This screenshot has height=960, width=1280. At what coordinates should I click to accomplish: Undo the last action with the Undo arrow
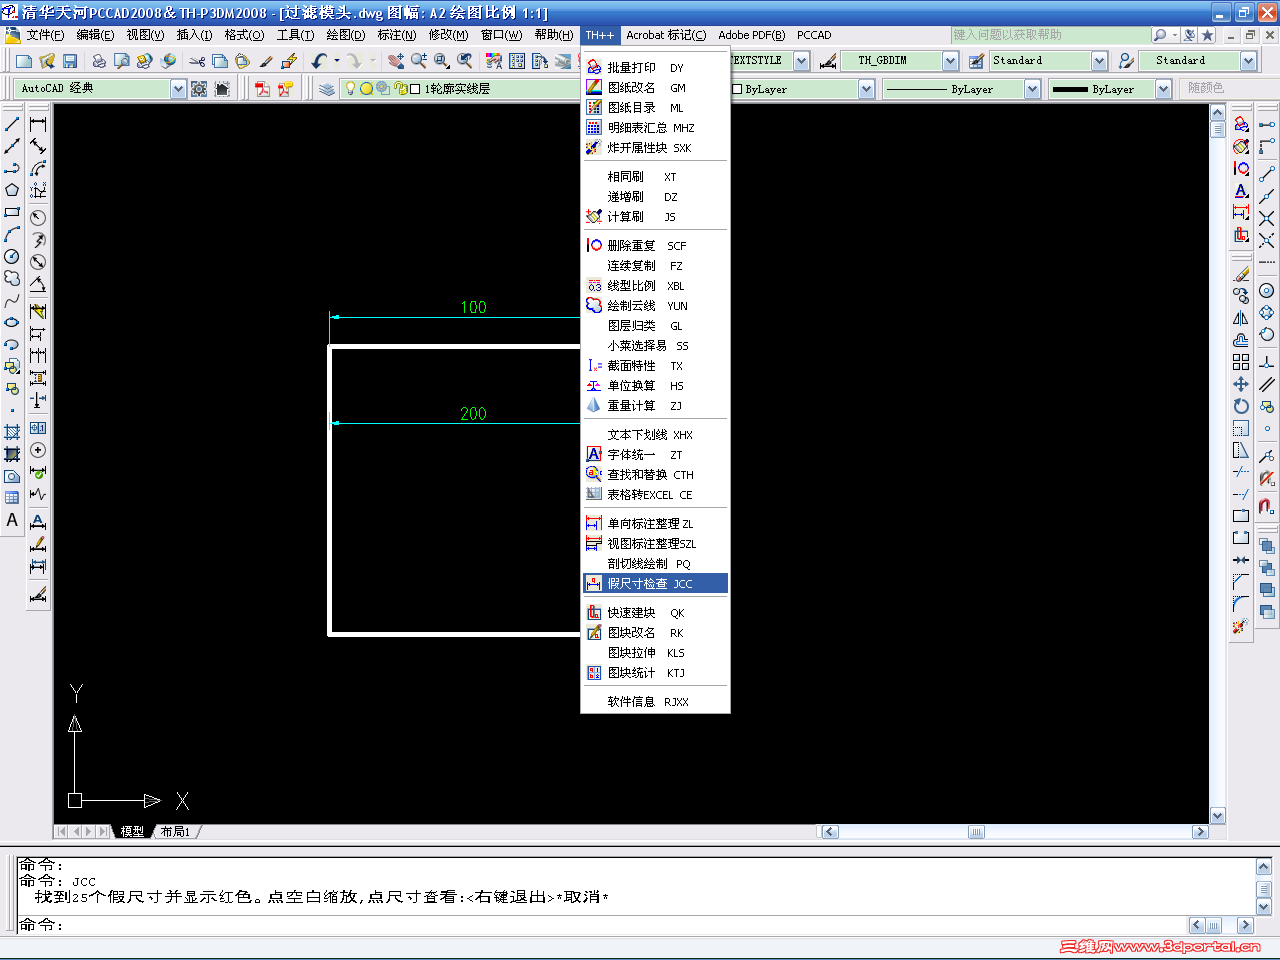[x=319, y=61]
